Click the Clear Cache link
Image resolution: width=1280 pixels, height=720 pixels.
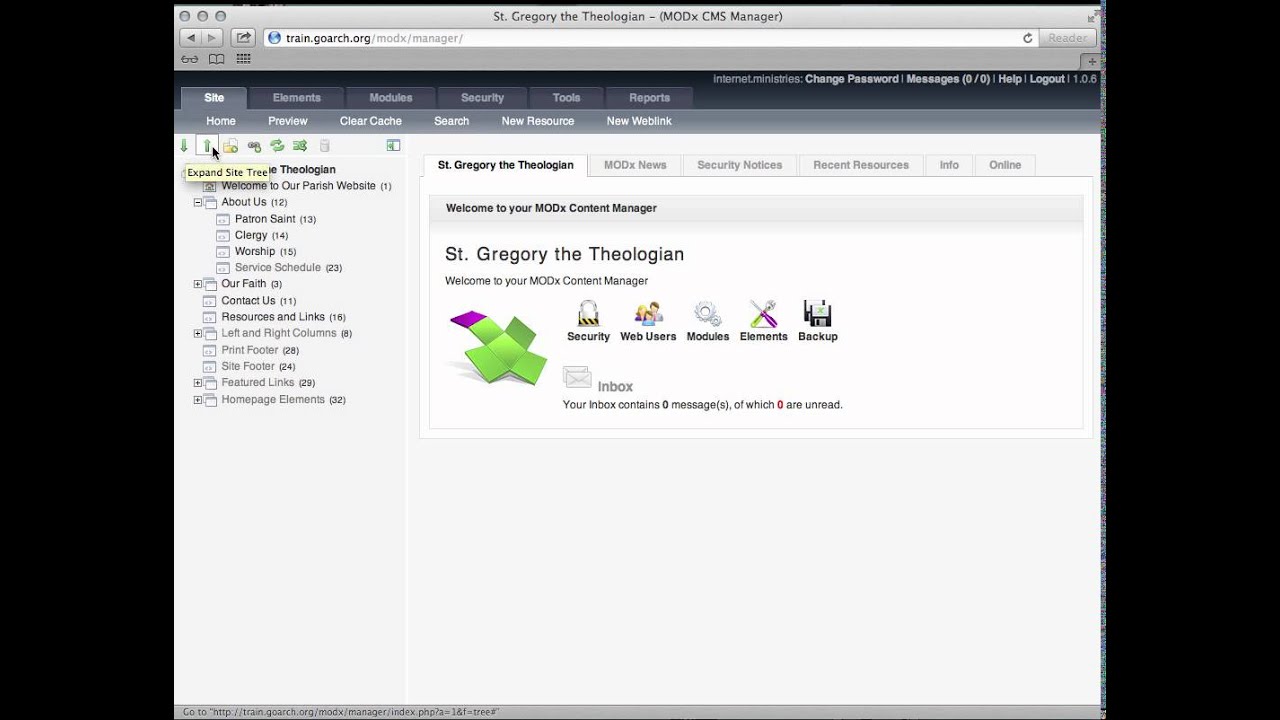pyautogui.click(x=371, y=121)
